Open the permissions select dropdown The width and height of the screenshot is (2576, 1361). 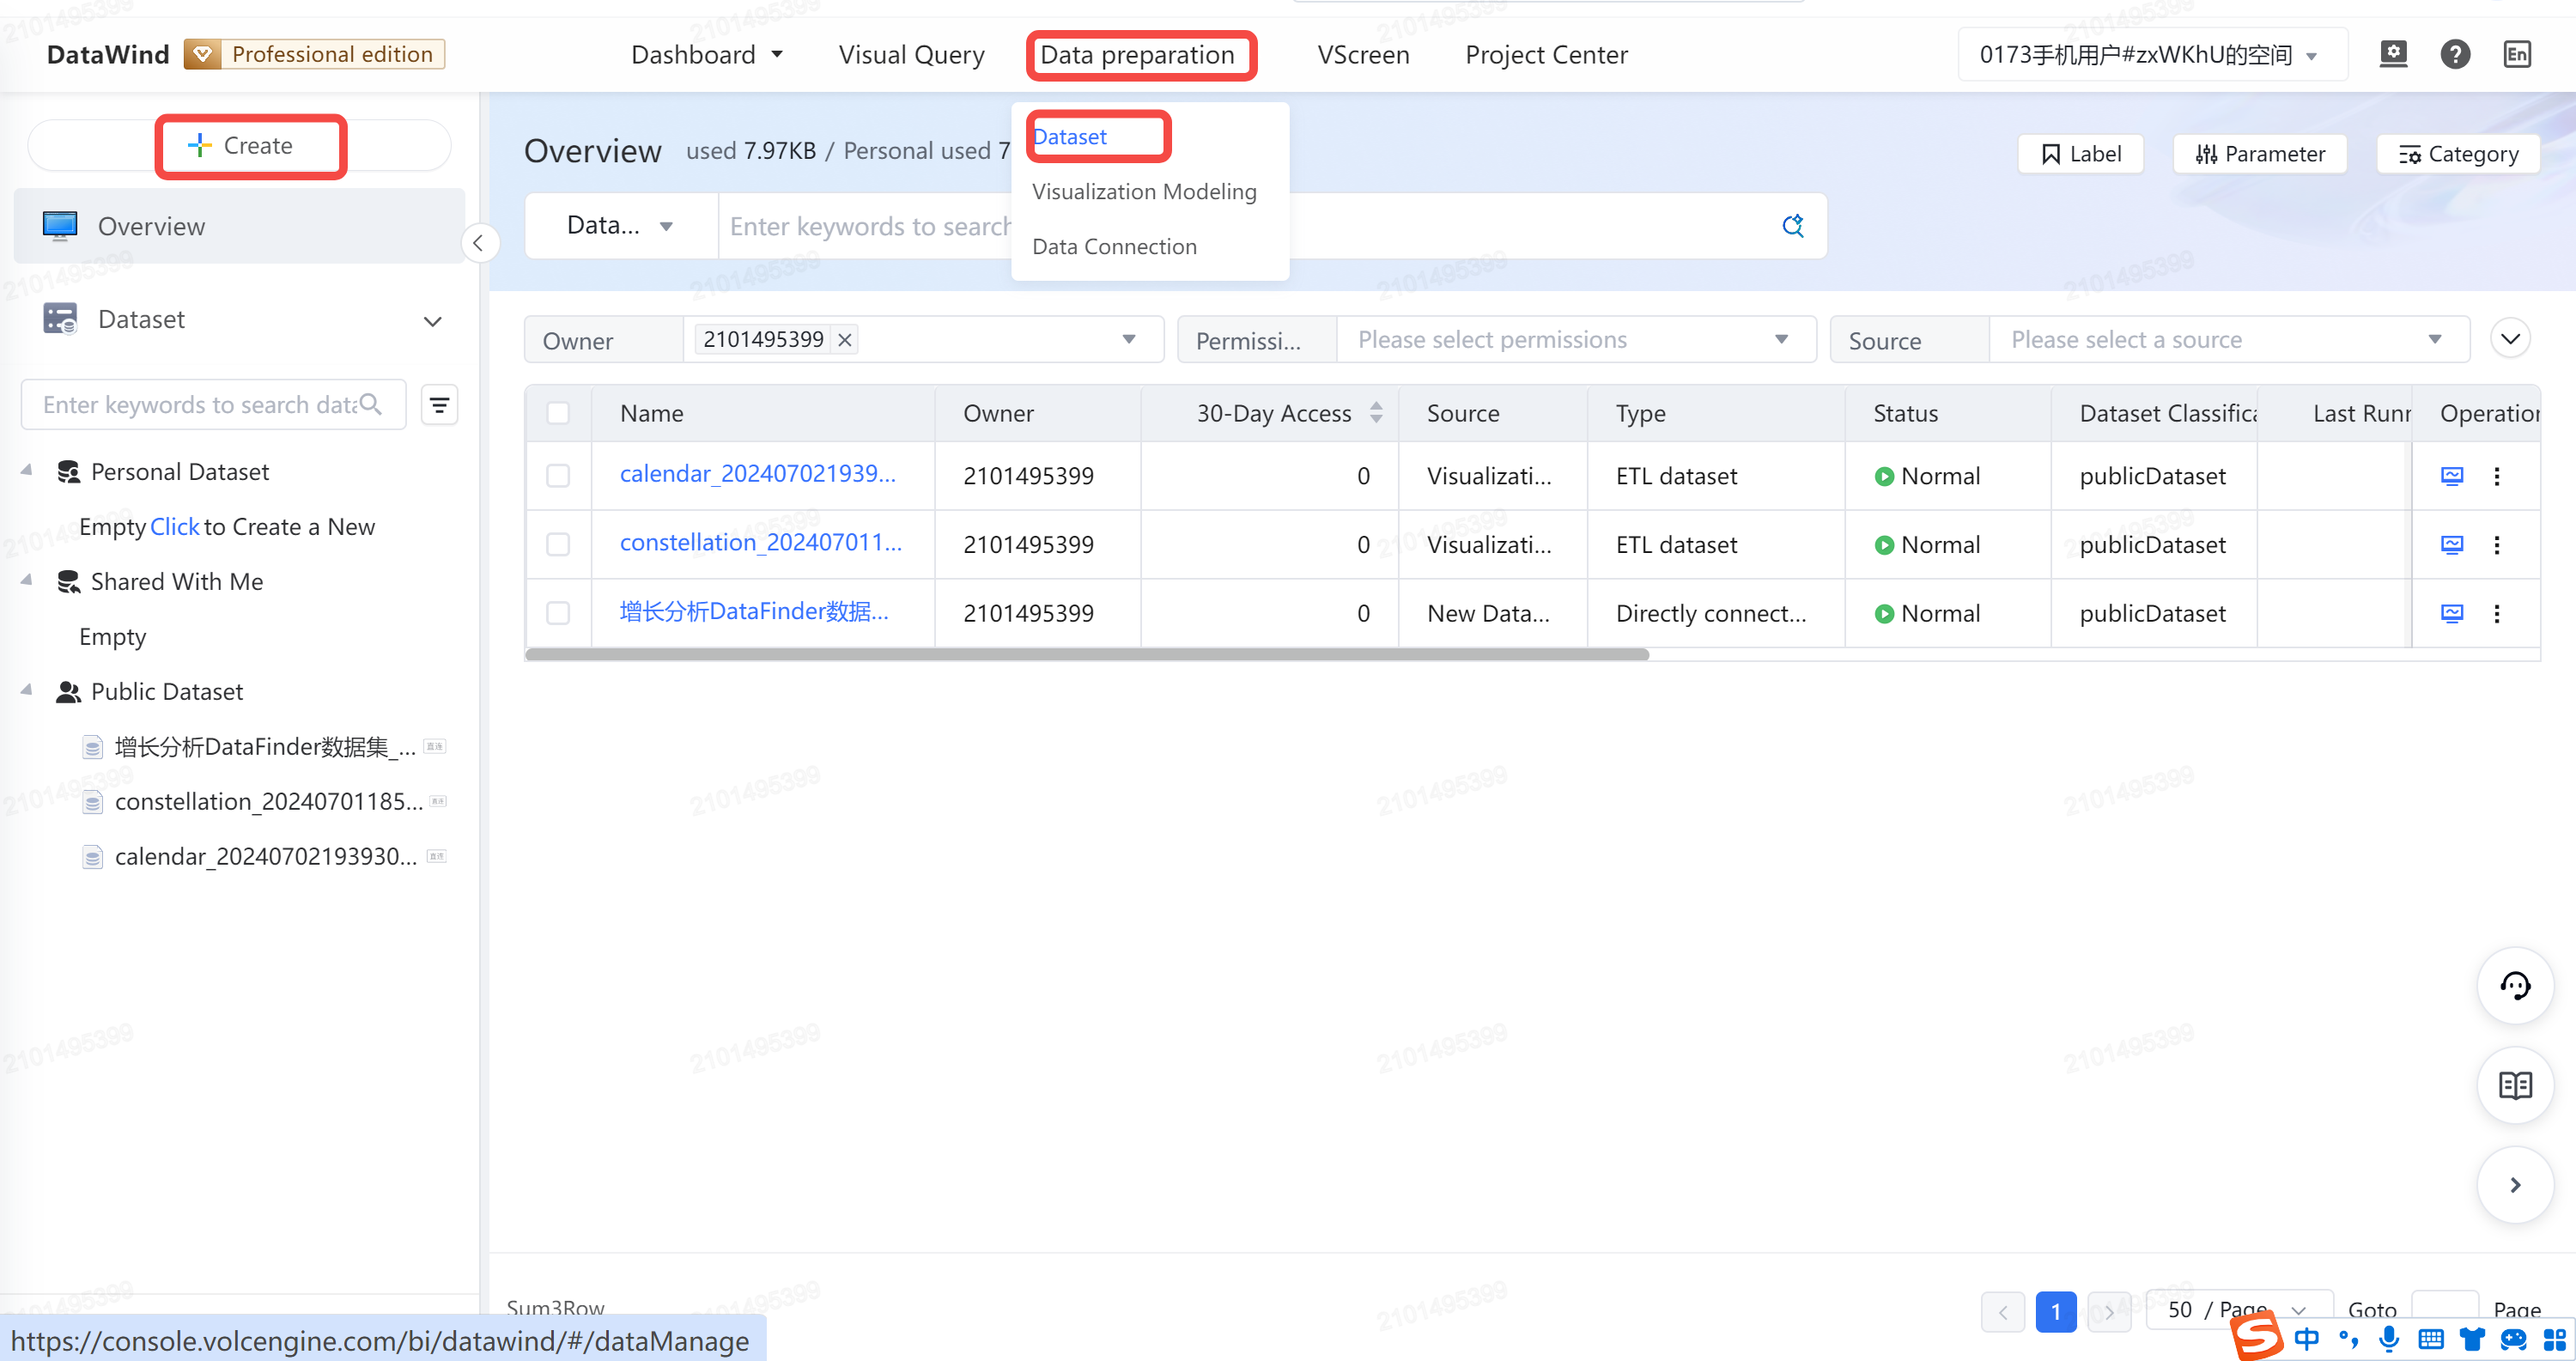click(1577, 340)
